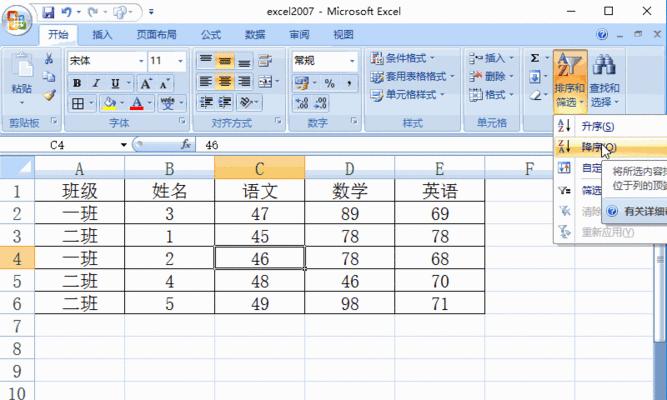Click the fx insert function button

(x=186, y=145)
